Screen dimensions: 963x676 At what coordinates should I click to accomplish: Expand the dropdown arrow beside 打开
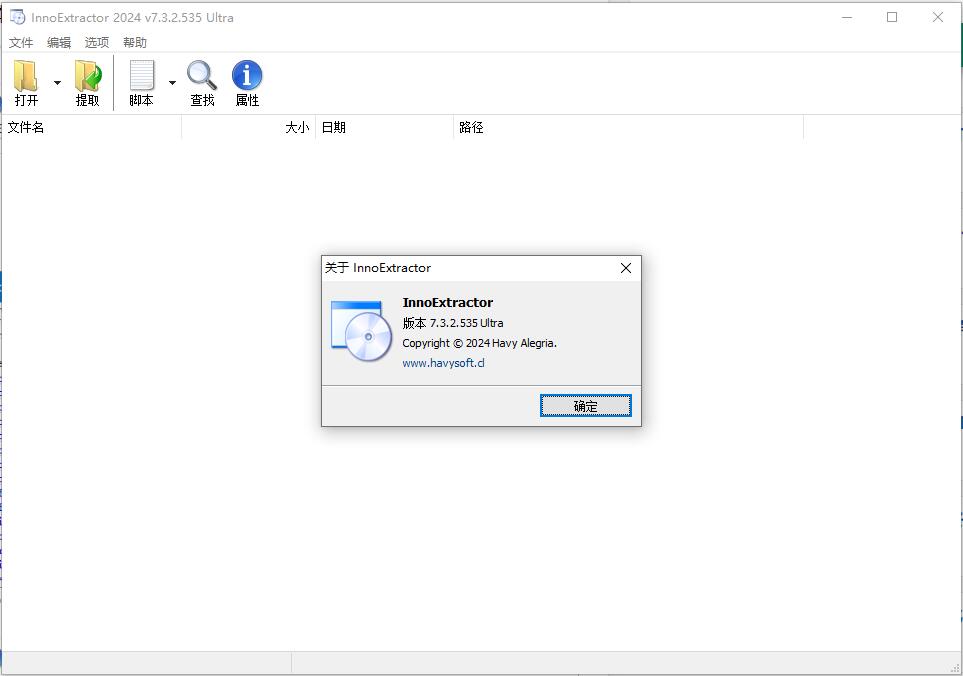pos(57,83)
